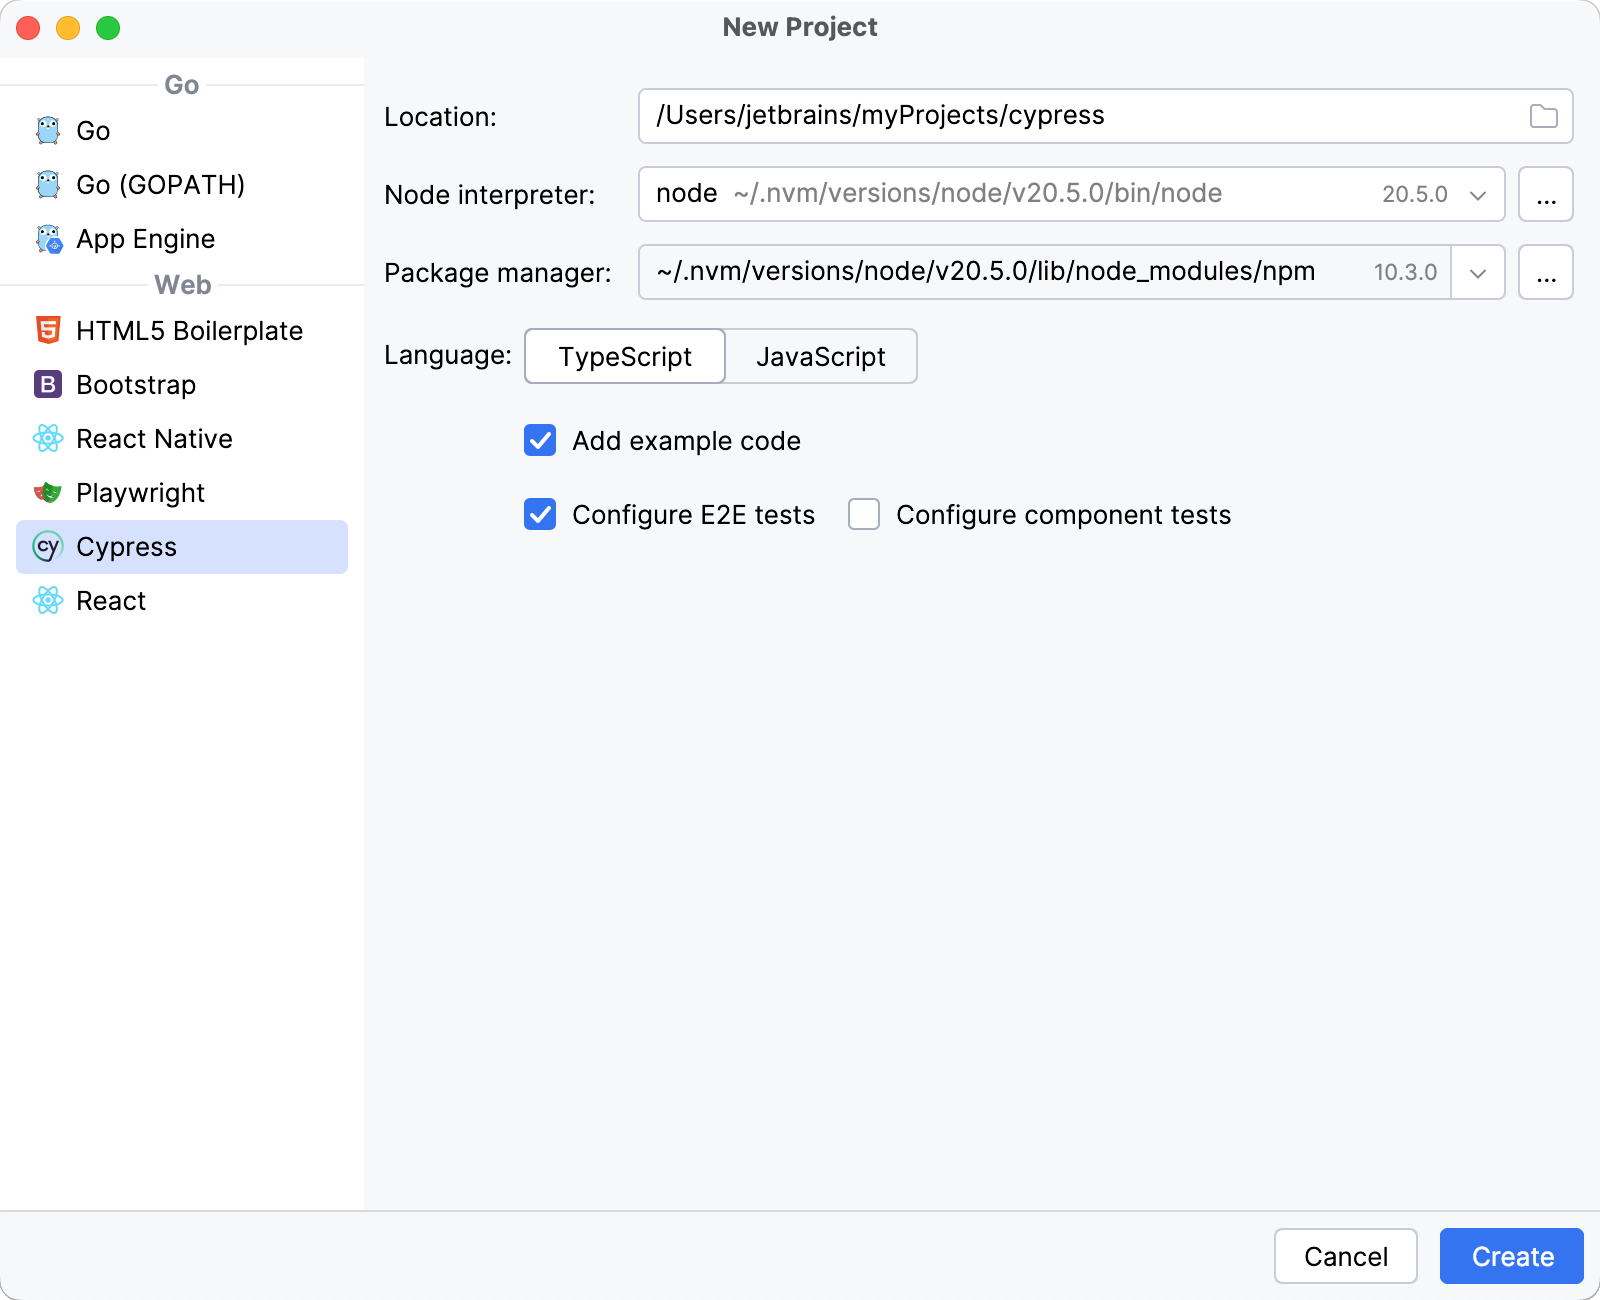Click the Go gopher icon
1600x1300 pixels.
coord(48,131)
